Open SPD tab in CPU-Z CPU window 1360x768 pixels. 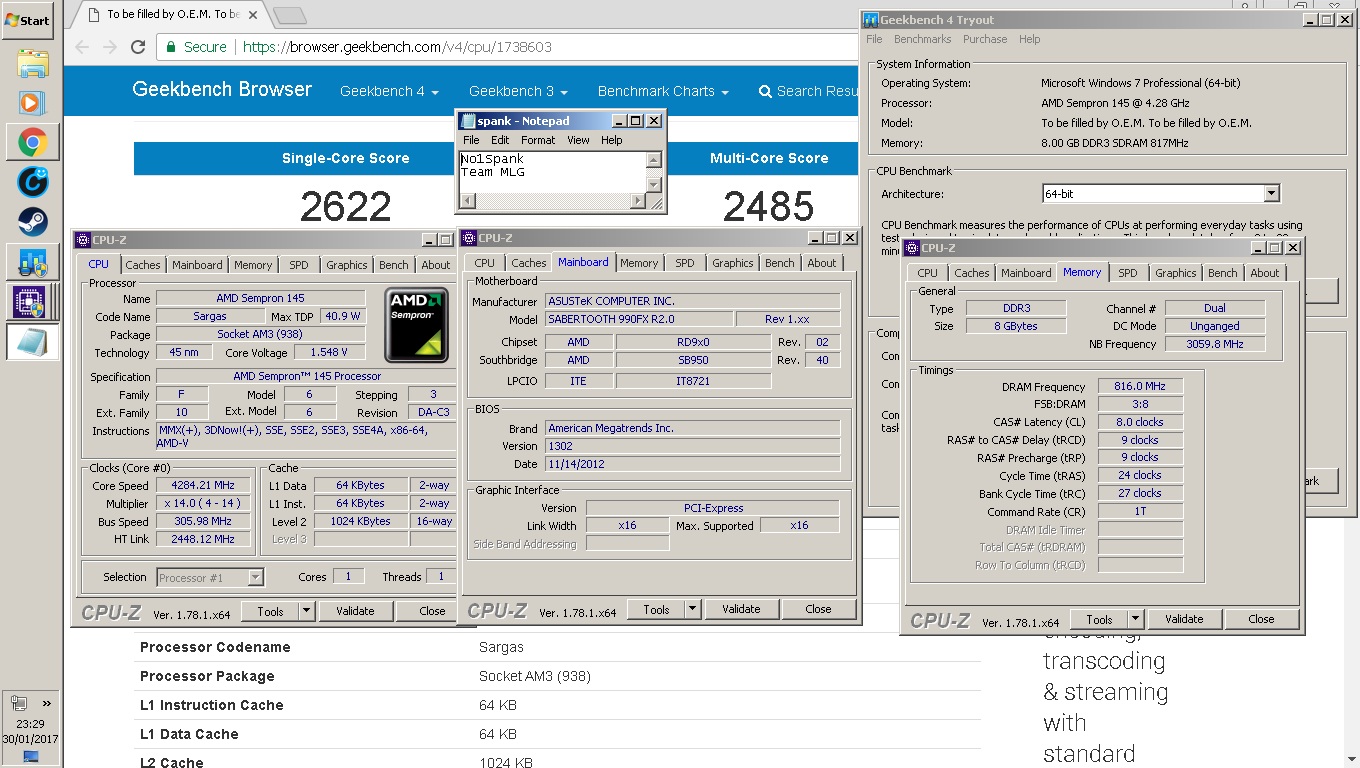tap(299, 265)
